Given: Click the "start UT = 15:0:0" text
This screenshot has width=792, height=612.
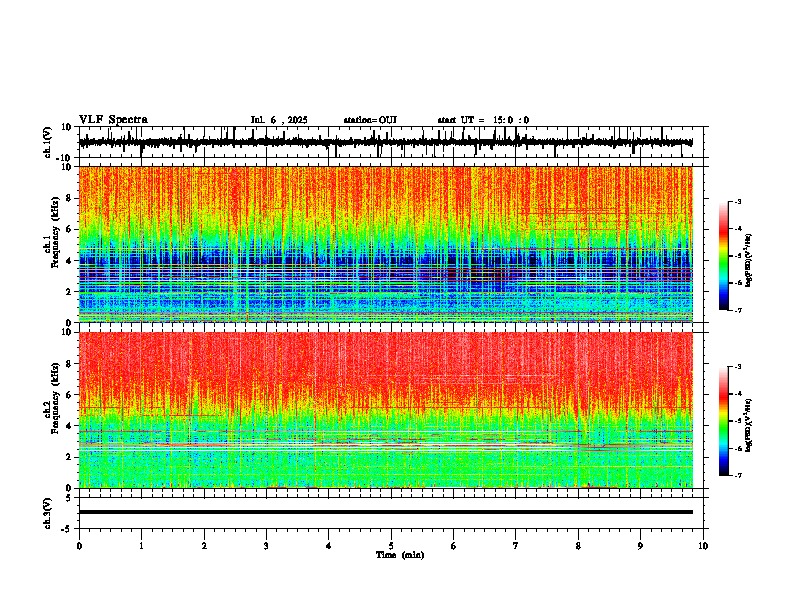Looking at the screenshot, I should [x=483, y=120].
